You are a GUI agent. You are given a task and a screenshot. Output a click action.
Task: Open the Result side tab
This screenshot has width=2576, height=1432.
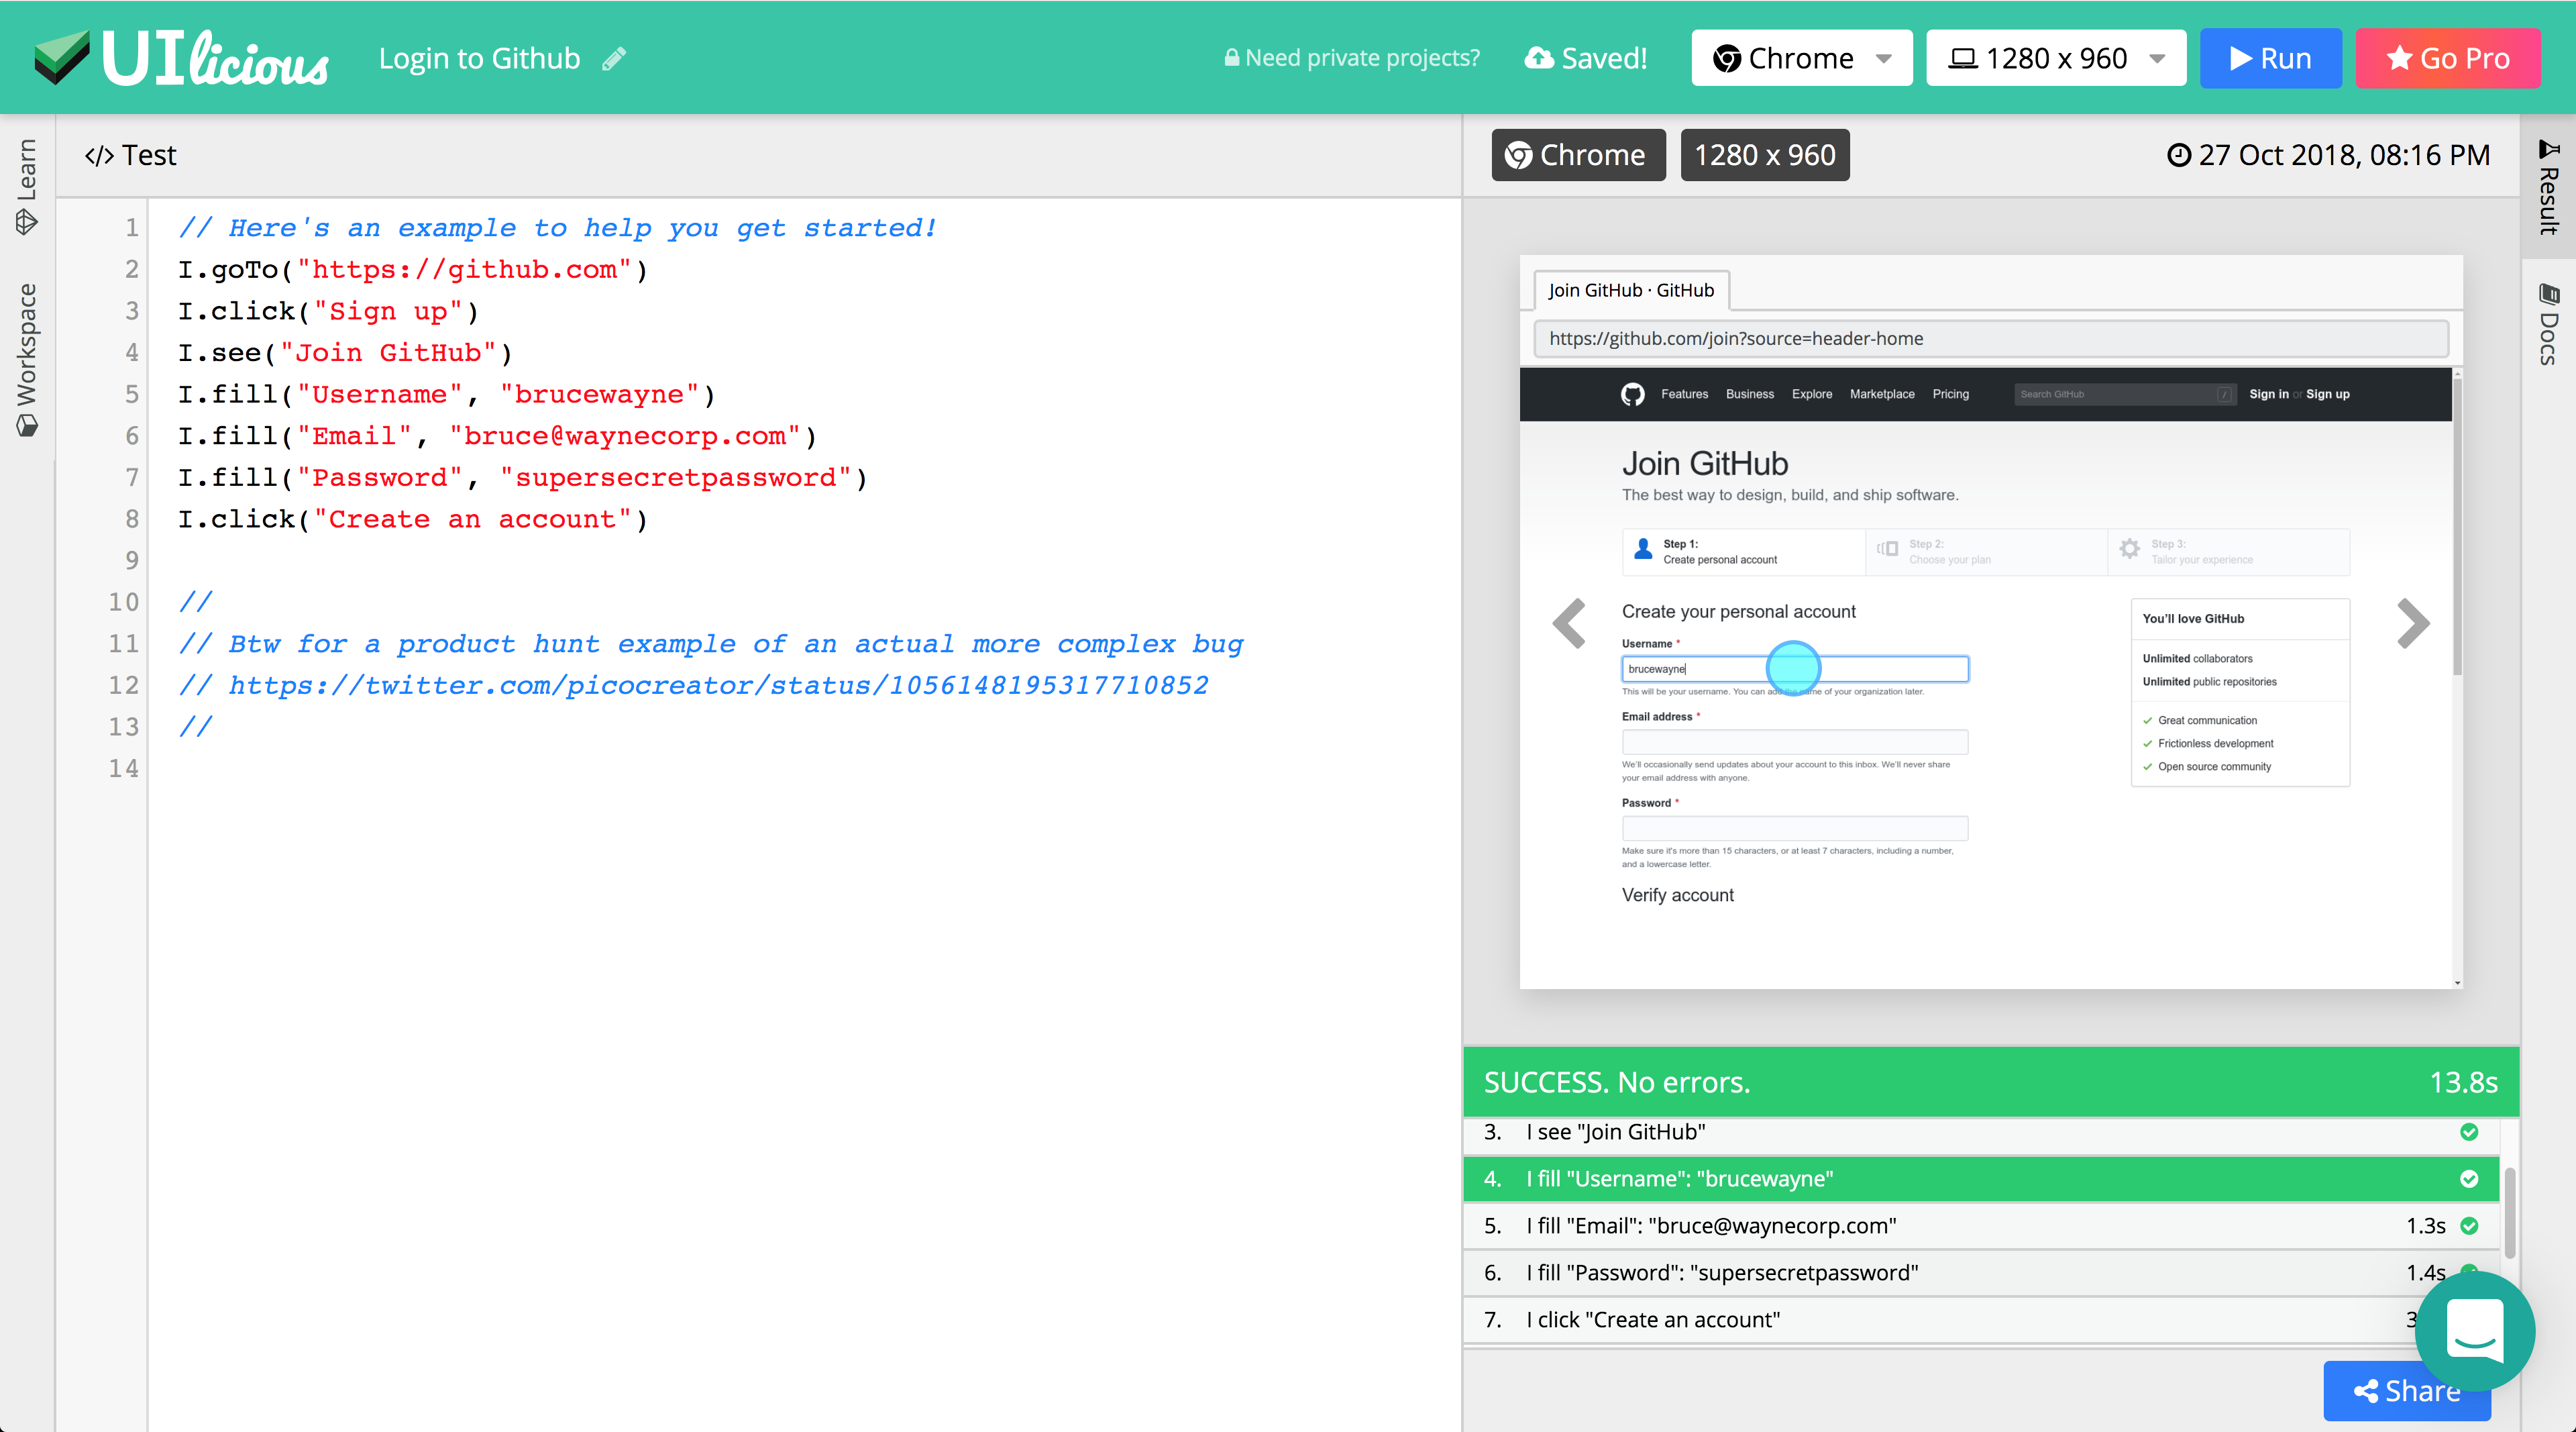tap(2548, 187)
